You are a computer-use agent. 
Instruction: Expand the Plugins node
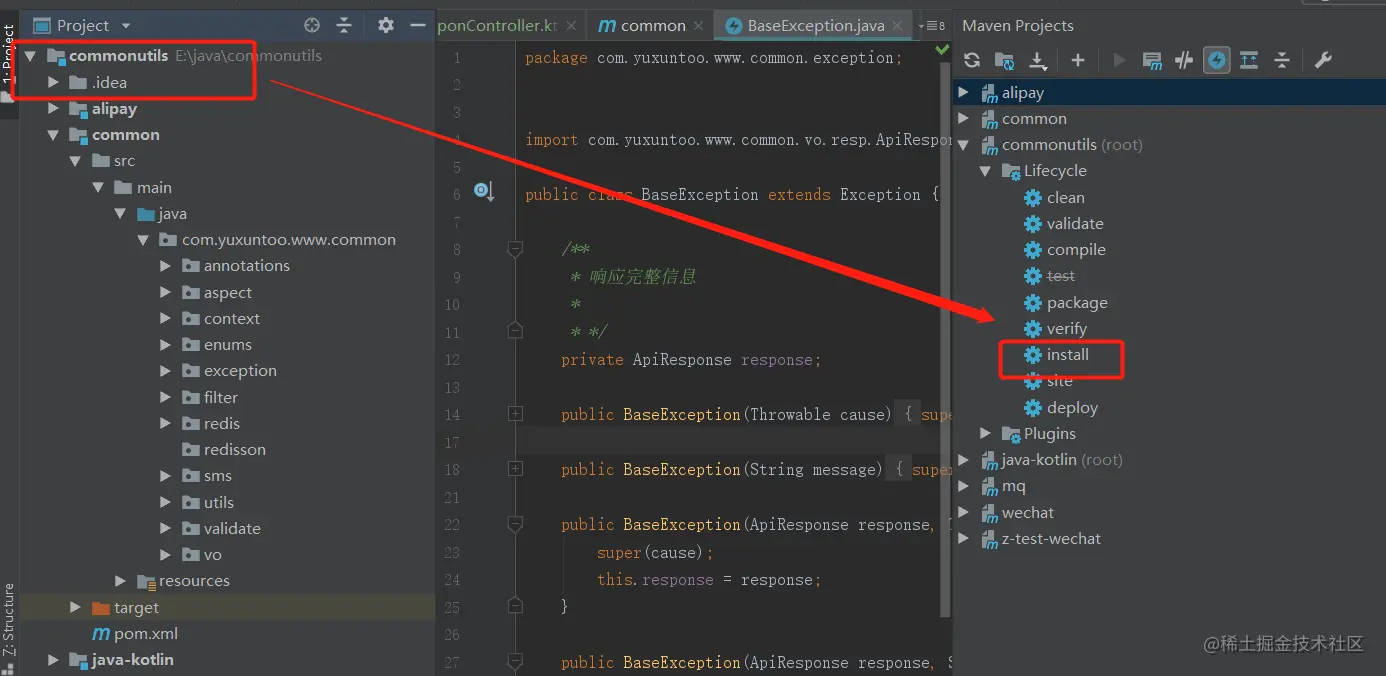pyautogui.click(x=985, y=434)
